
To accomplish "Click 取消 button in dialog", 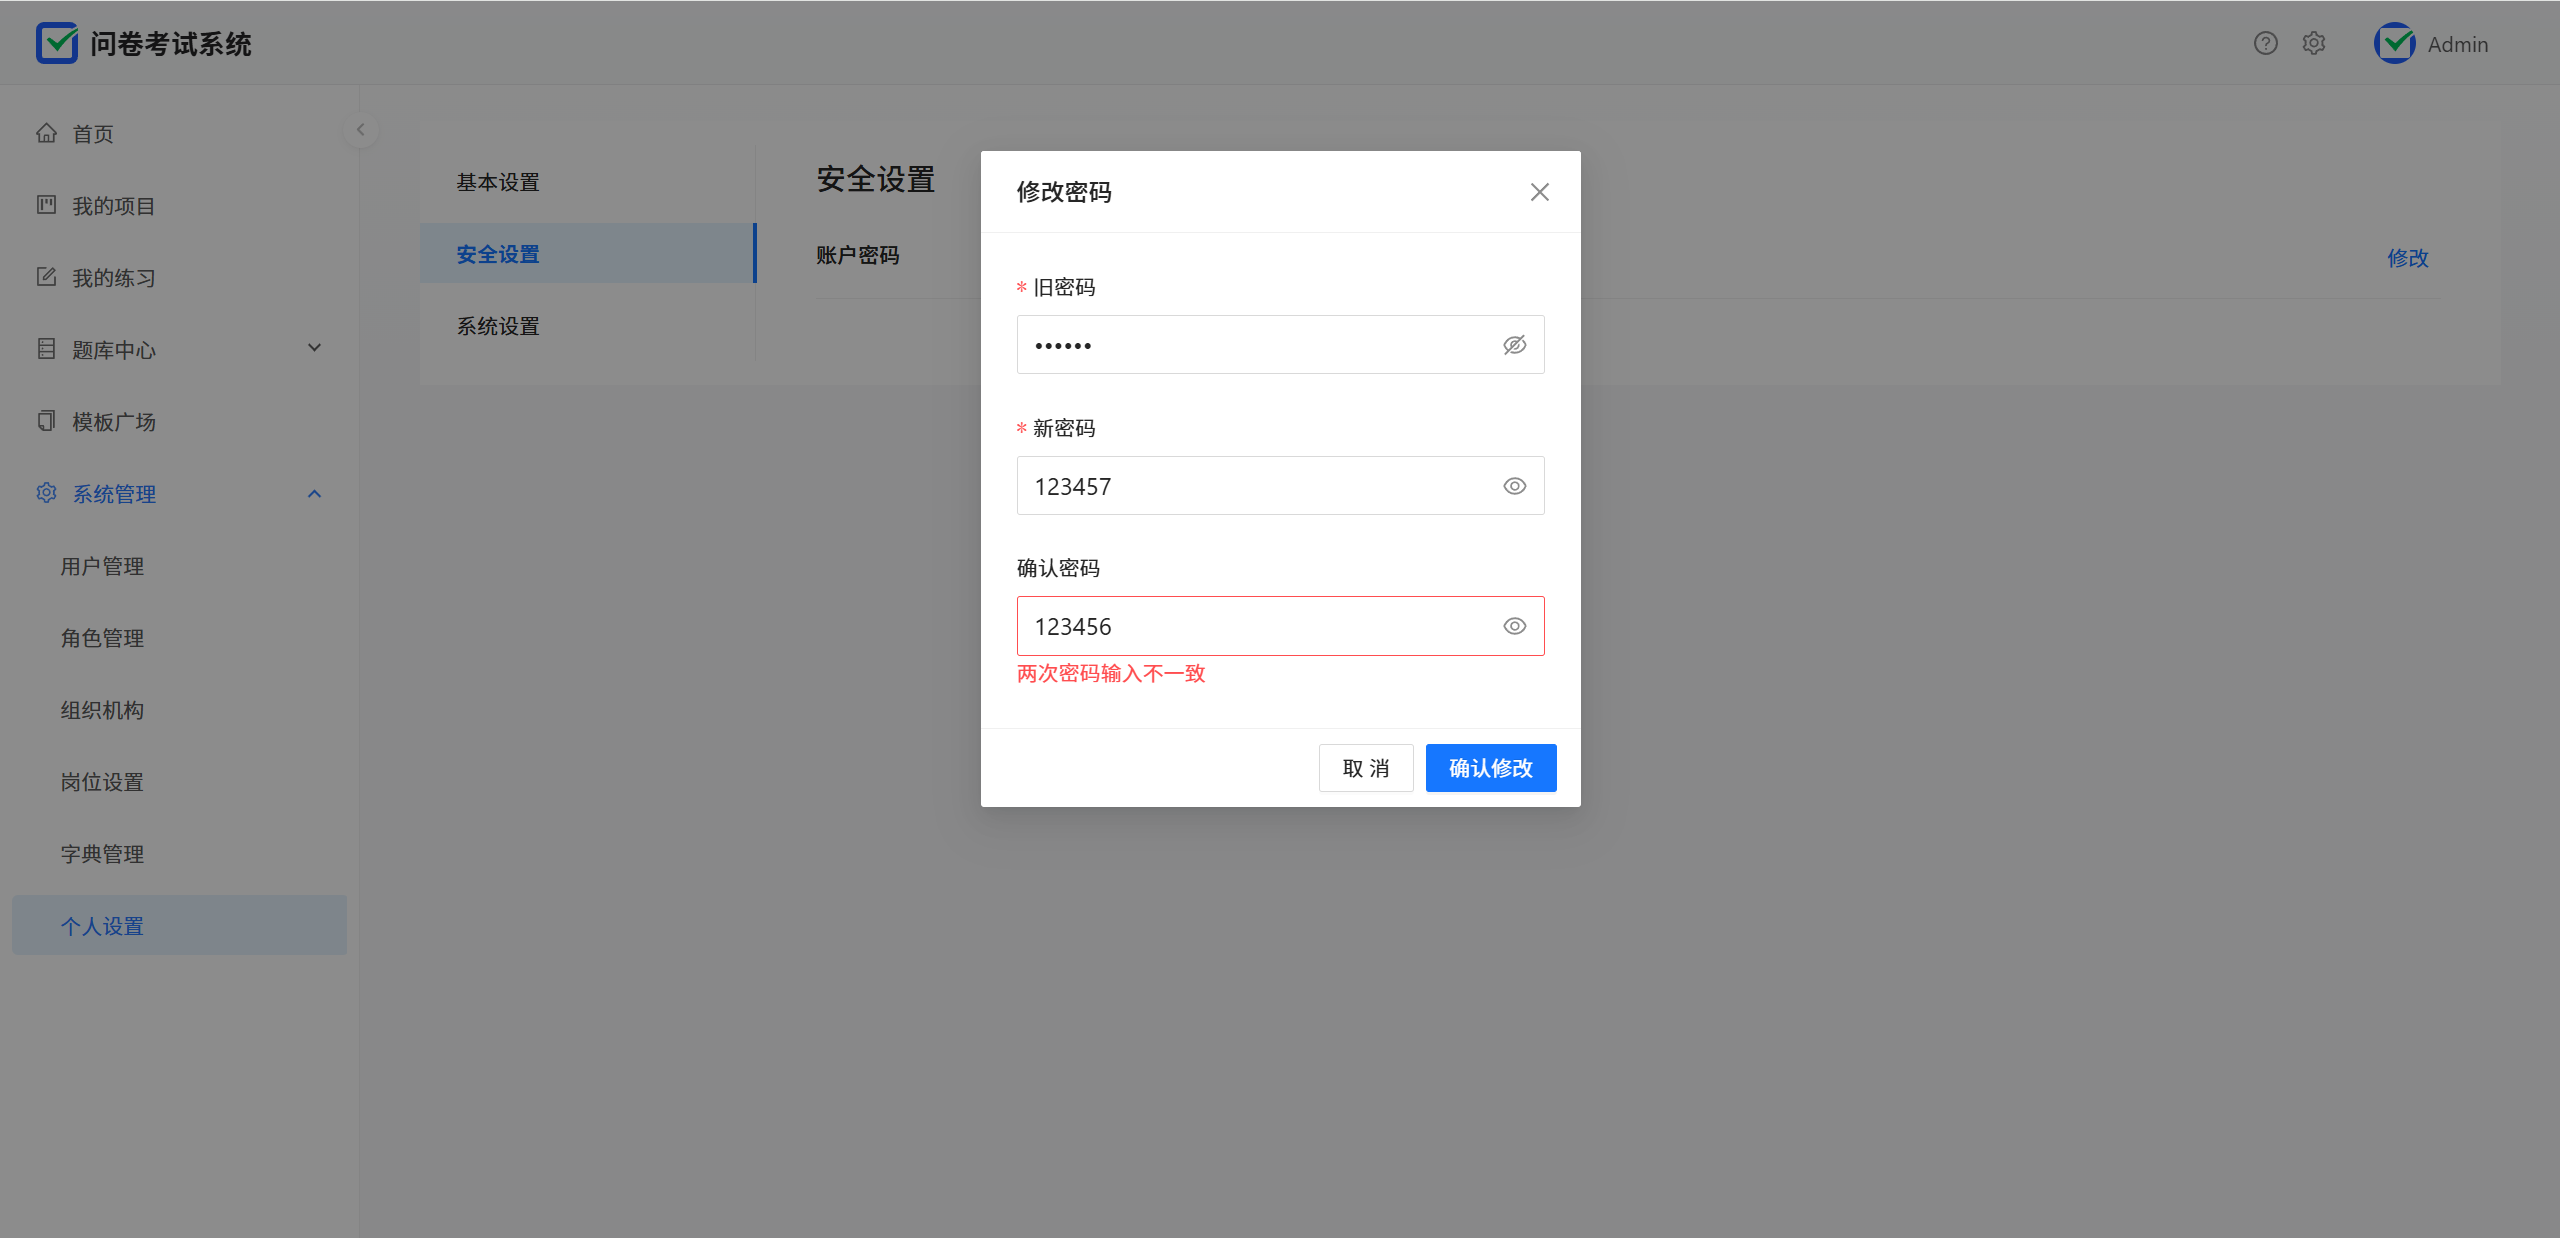I will point(1366,768).
